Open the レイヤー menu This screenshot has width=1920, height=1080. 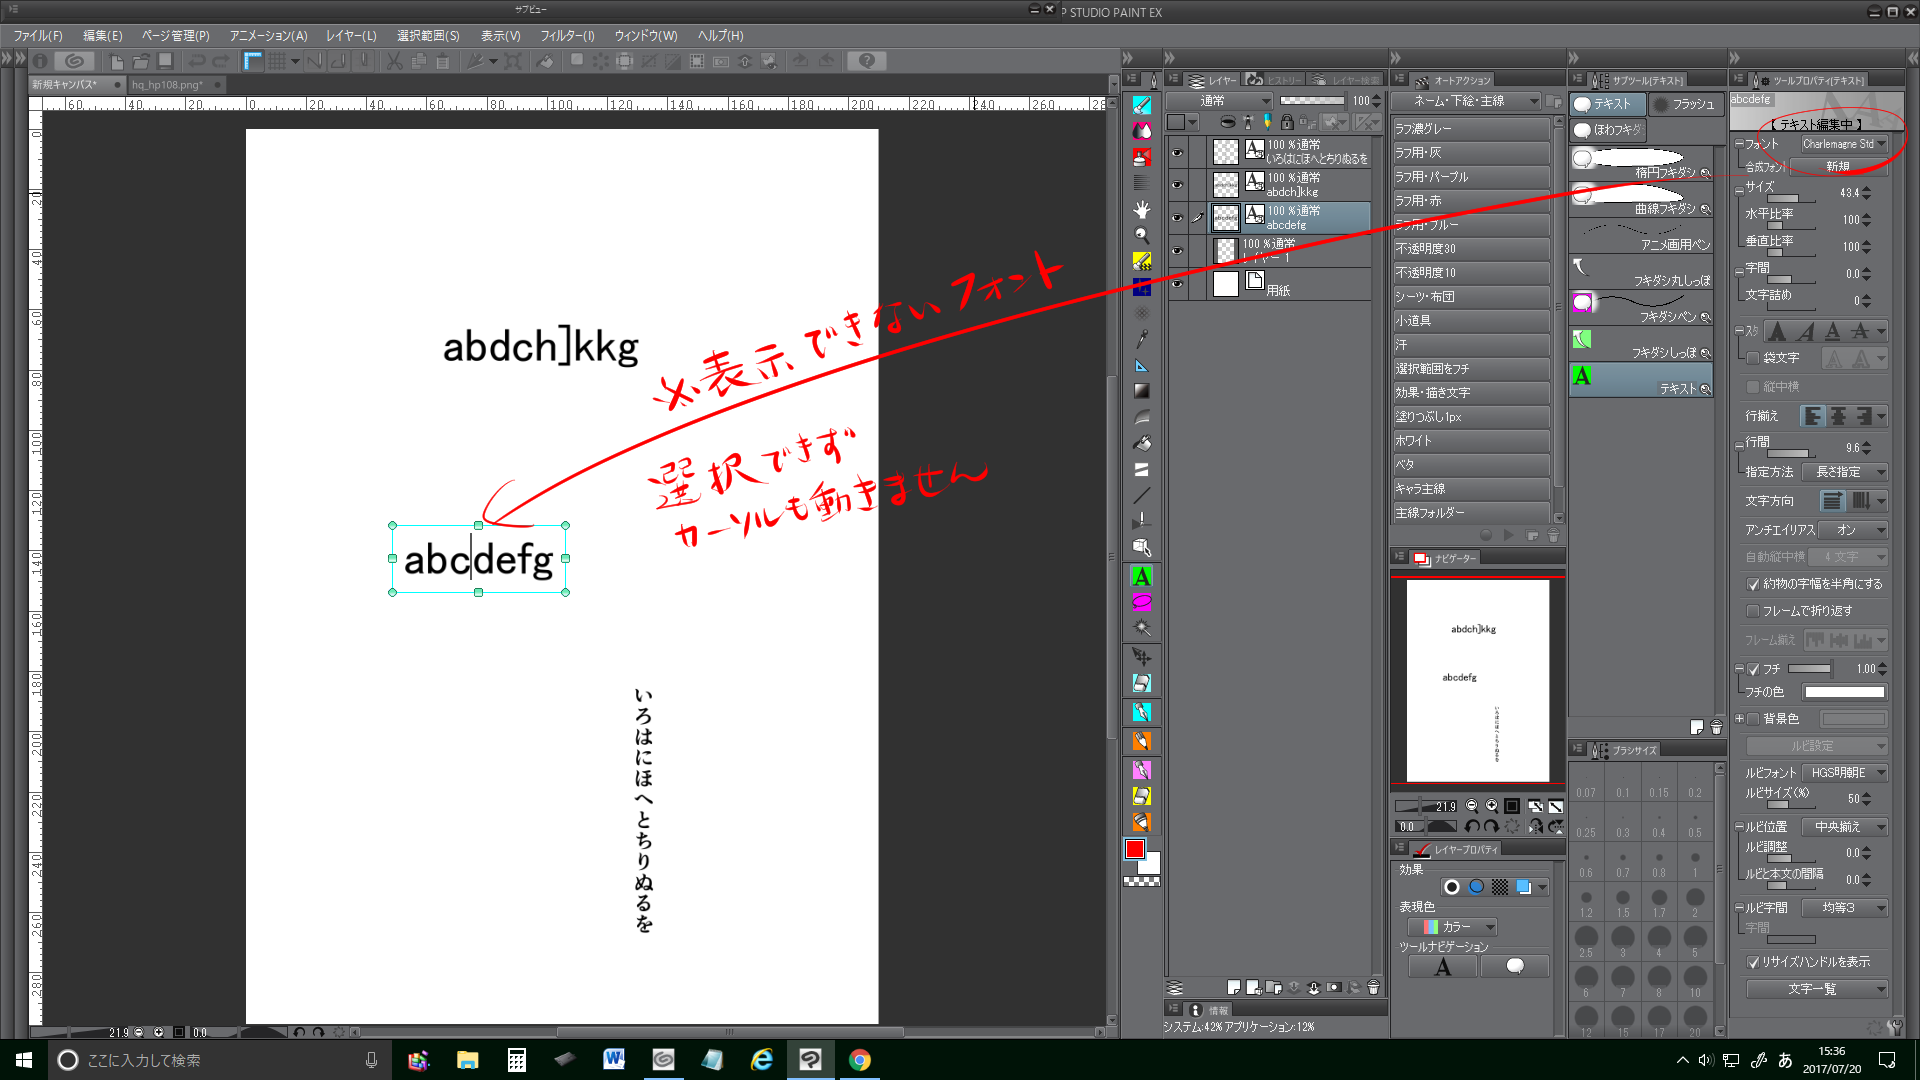point(351,36)
